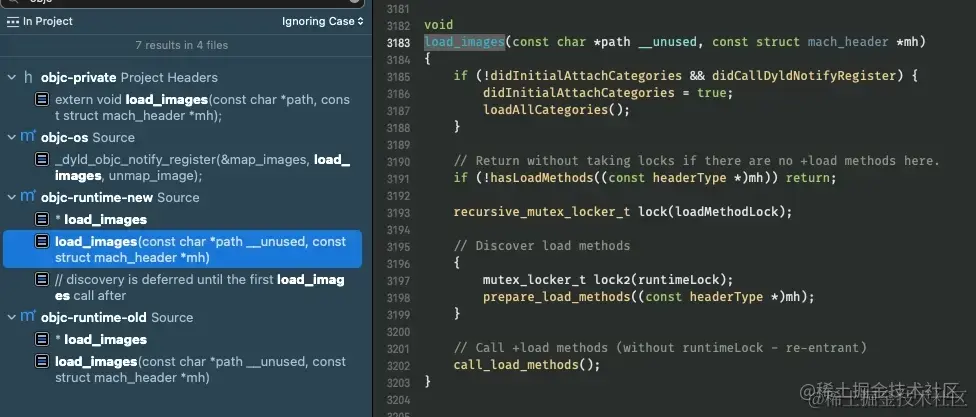The image size is (976, 417).
Task: Click the In Project scope icon
Action: [13, 21]
